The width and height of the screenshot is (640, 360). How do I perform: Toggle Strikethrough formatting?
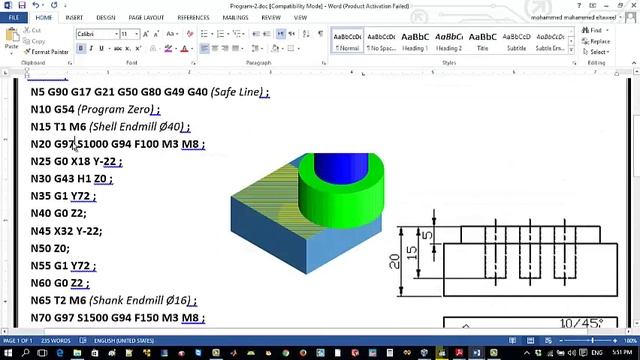118,49
